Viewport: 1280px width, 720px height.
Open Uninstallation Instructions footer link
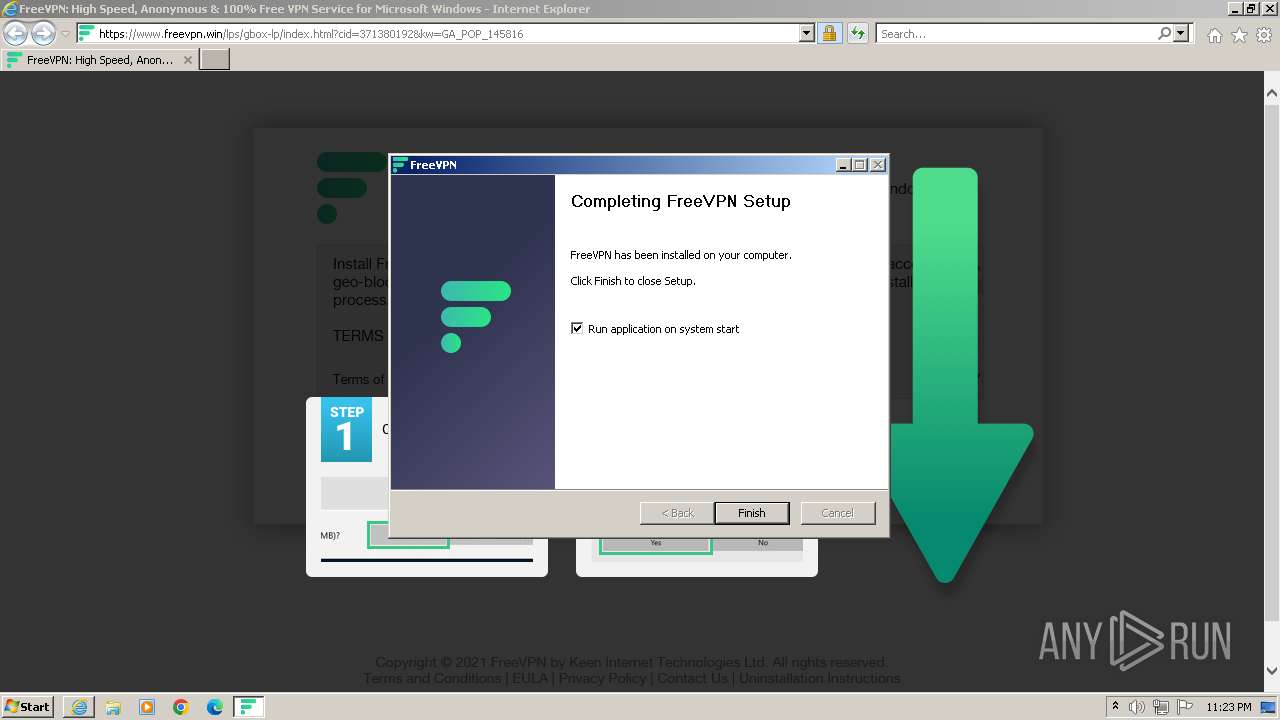pos(819,678)
